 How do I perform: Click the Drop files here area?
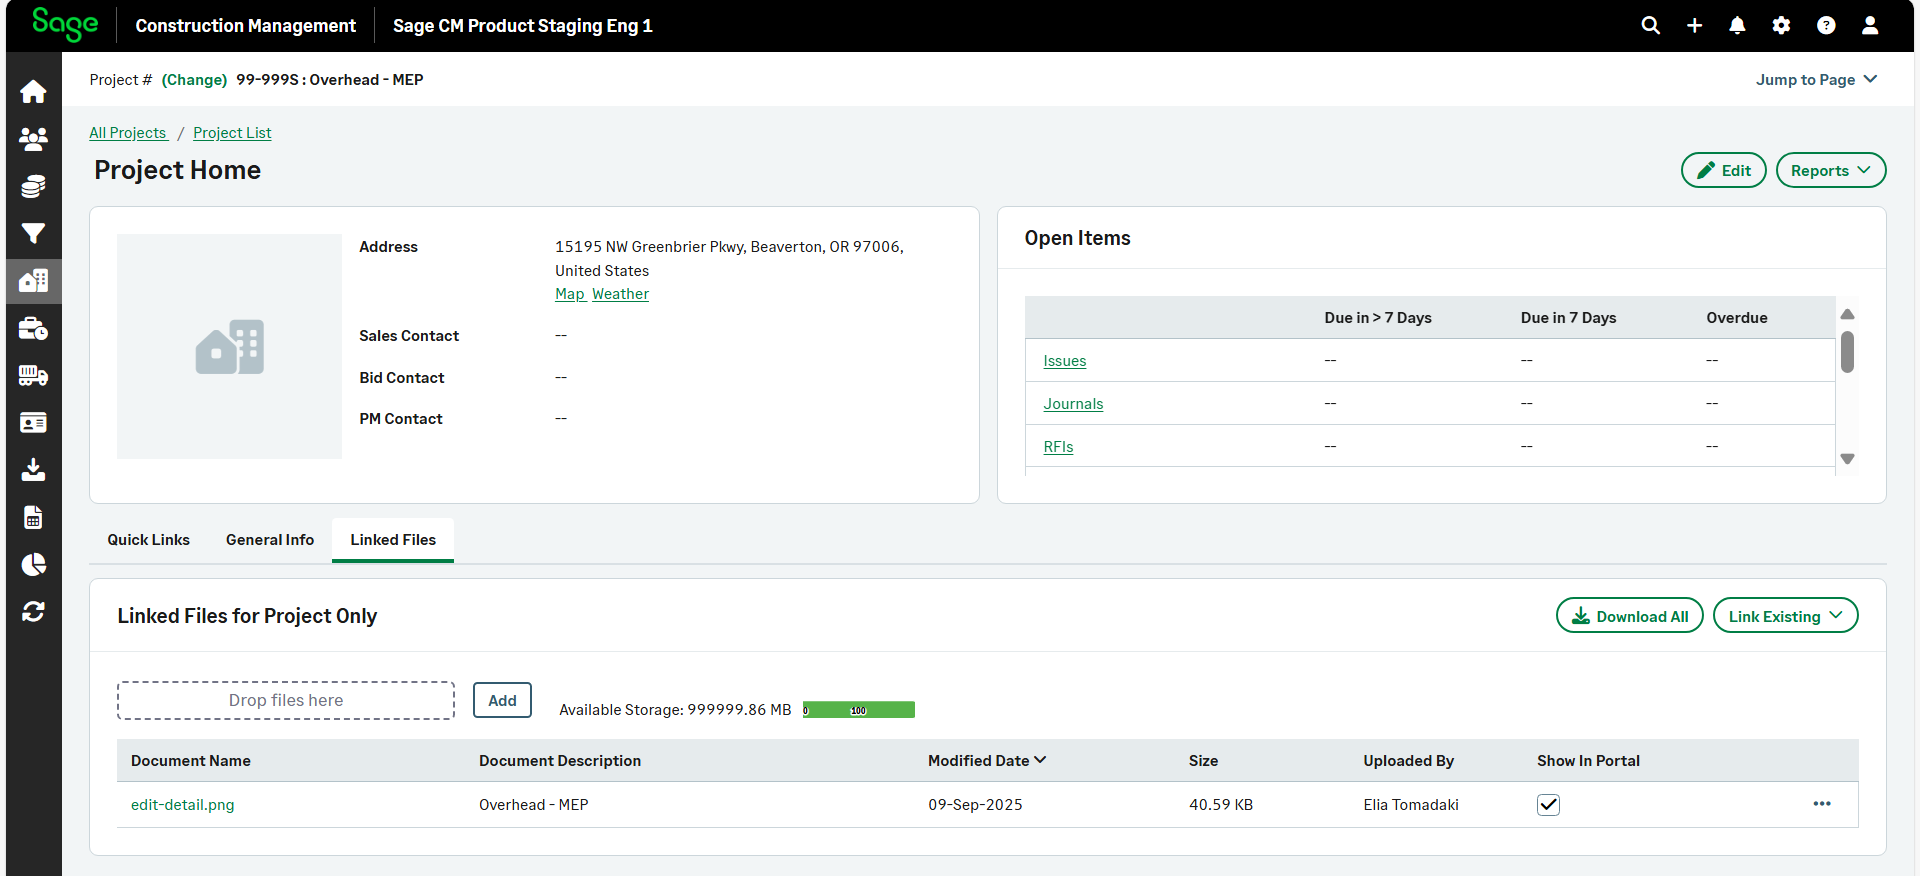tap(286, 701)
